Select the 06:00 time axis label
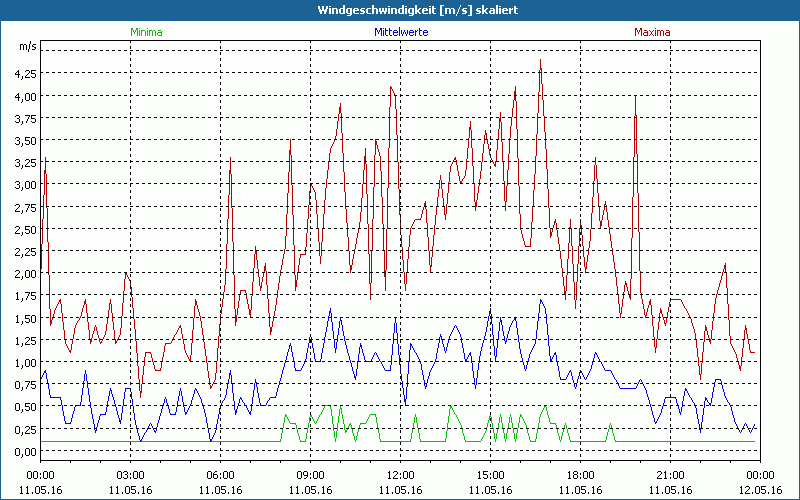The height and width of the screenshot is (500, 800). coord(221,475)
